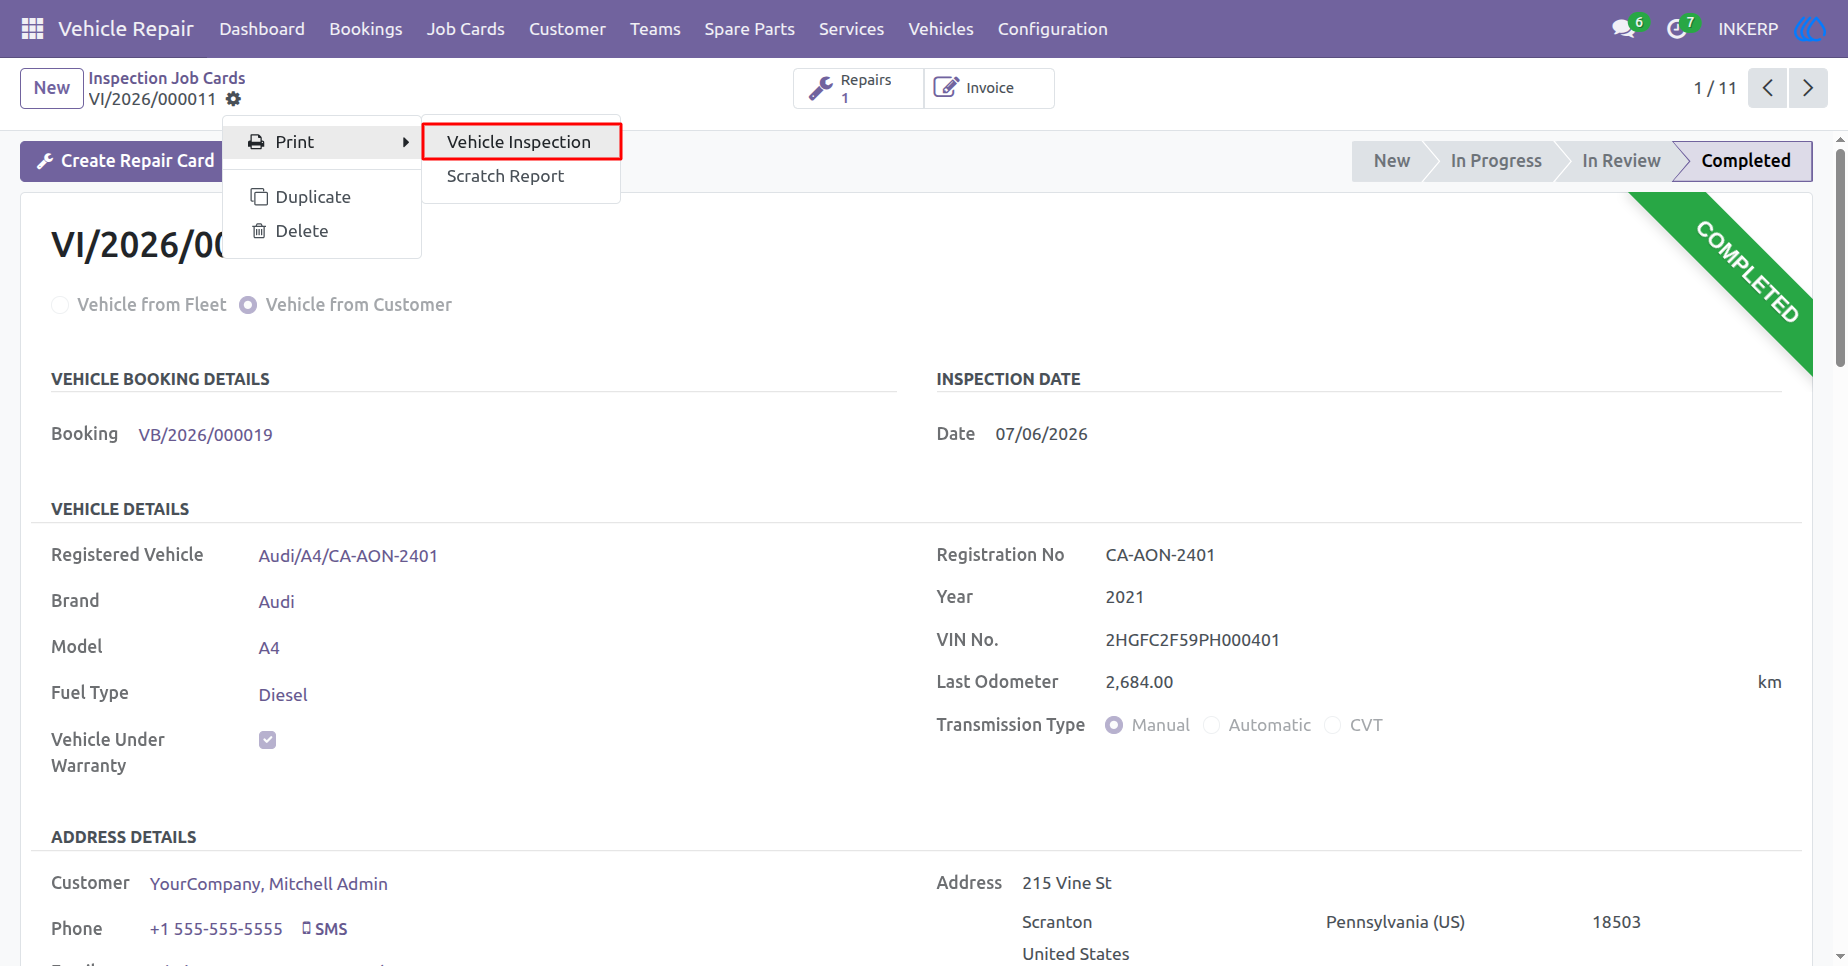Viewport: 1848px width, 966px height.
Task: Go to previous record arrow
Action: [x=1768, y=88]
